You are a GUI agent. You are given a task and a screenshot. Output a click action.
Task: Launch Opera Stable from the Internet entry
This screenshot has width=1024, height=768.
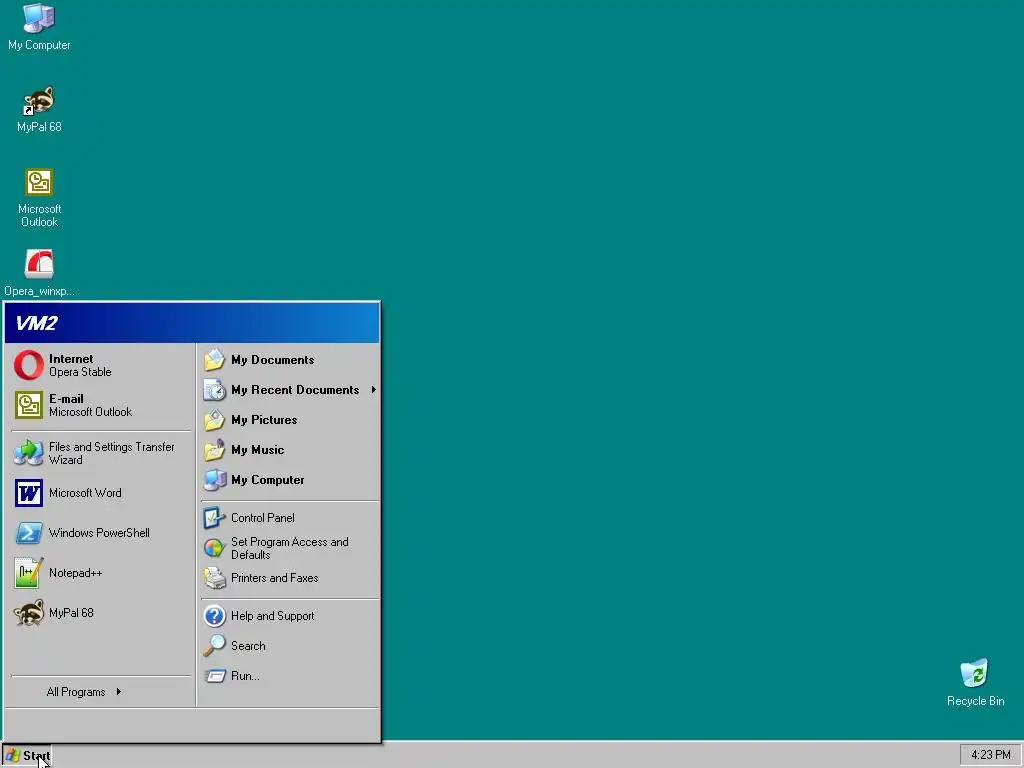(101, 365)
